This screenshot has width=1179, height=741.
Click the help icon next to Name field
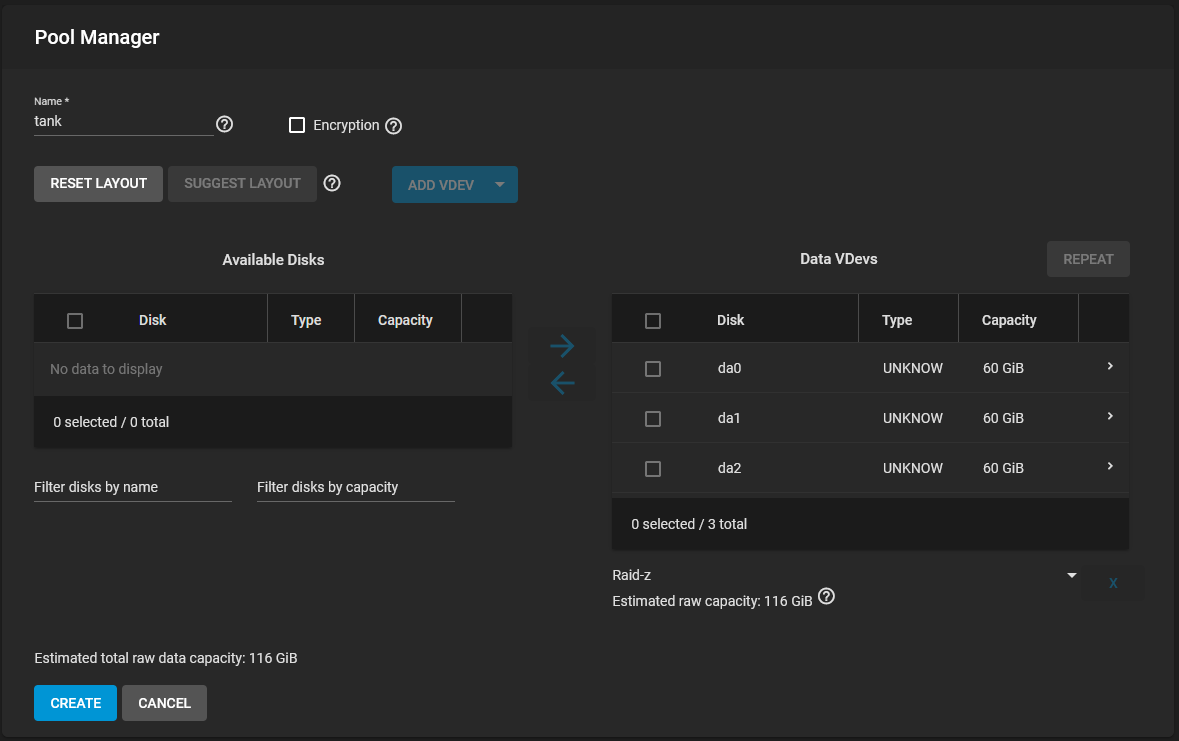click(224, 124)
